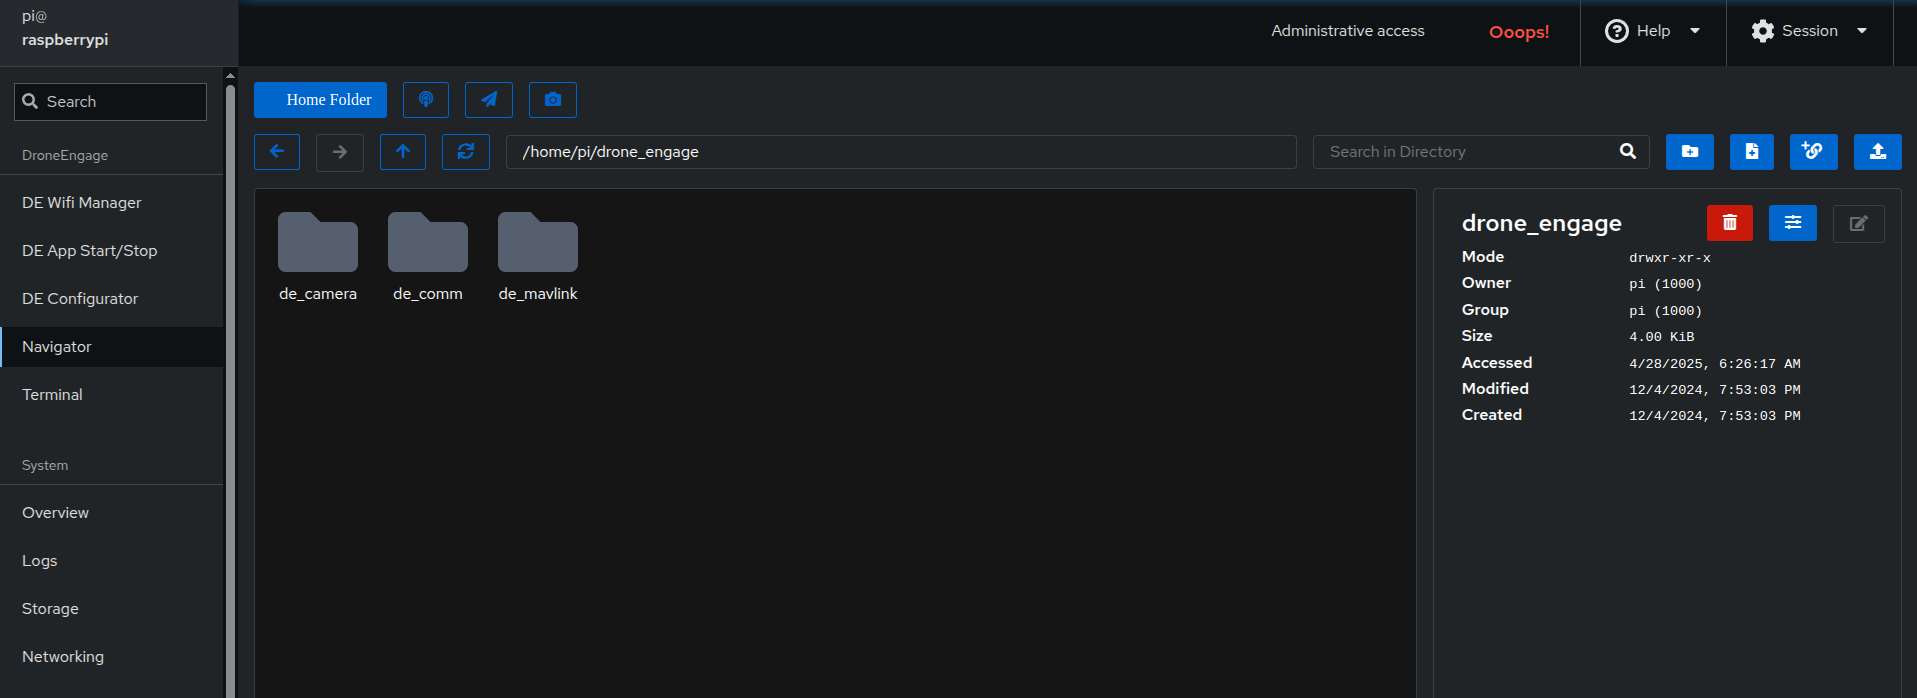Viewport: 1917px width, 698px height.
Task: Upload a file with the upload icon
Action: pos(1878,152)
